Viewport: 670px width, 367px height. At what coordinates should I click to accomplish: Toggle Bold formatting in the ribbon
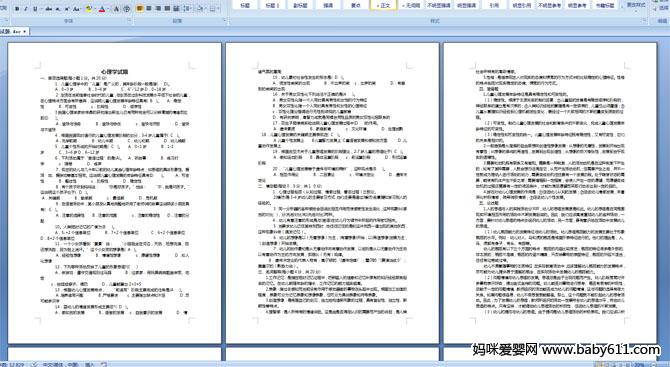[x=17, y=9]
